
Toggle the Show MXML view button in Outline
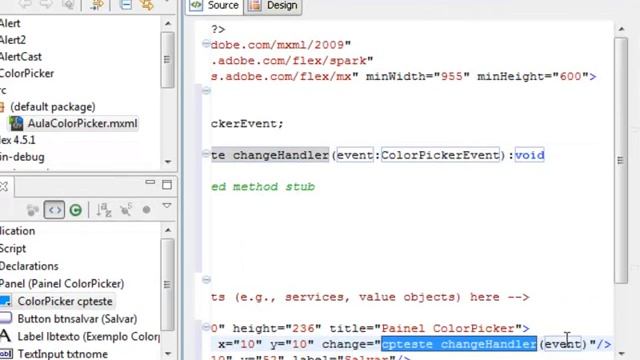tap(54, 210)
